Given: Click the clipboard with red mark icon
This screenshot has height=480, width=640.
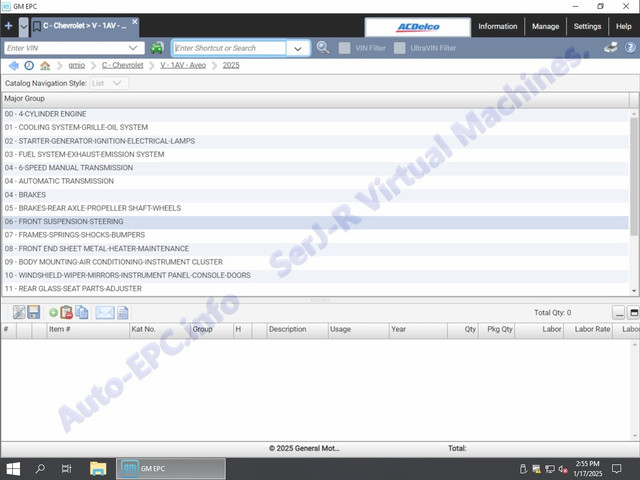Looking at the screenshot, I should (66, 312).
